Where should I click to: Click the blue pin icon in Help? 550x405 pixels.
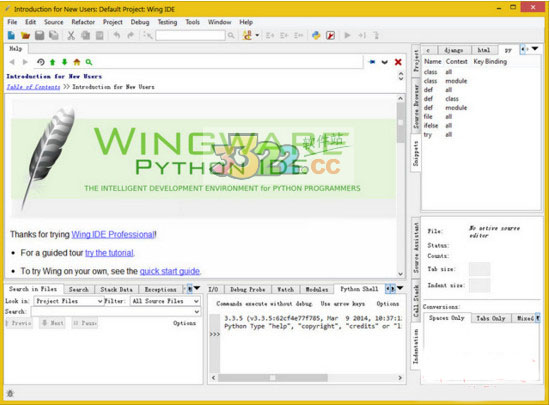point(372,62)
